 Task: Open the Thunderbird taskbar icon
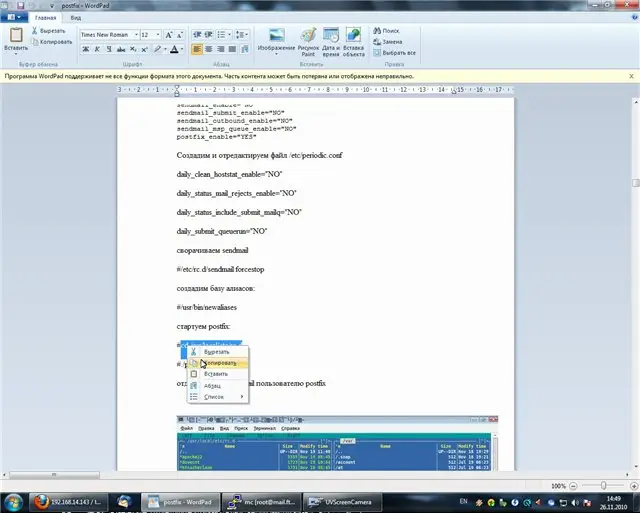(x=124, y=502)
